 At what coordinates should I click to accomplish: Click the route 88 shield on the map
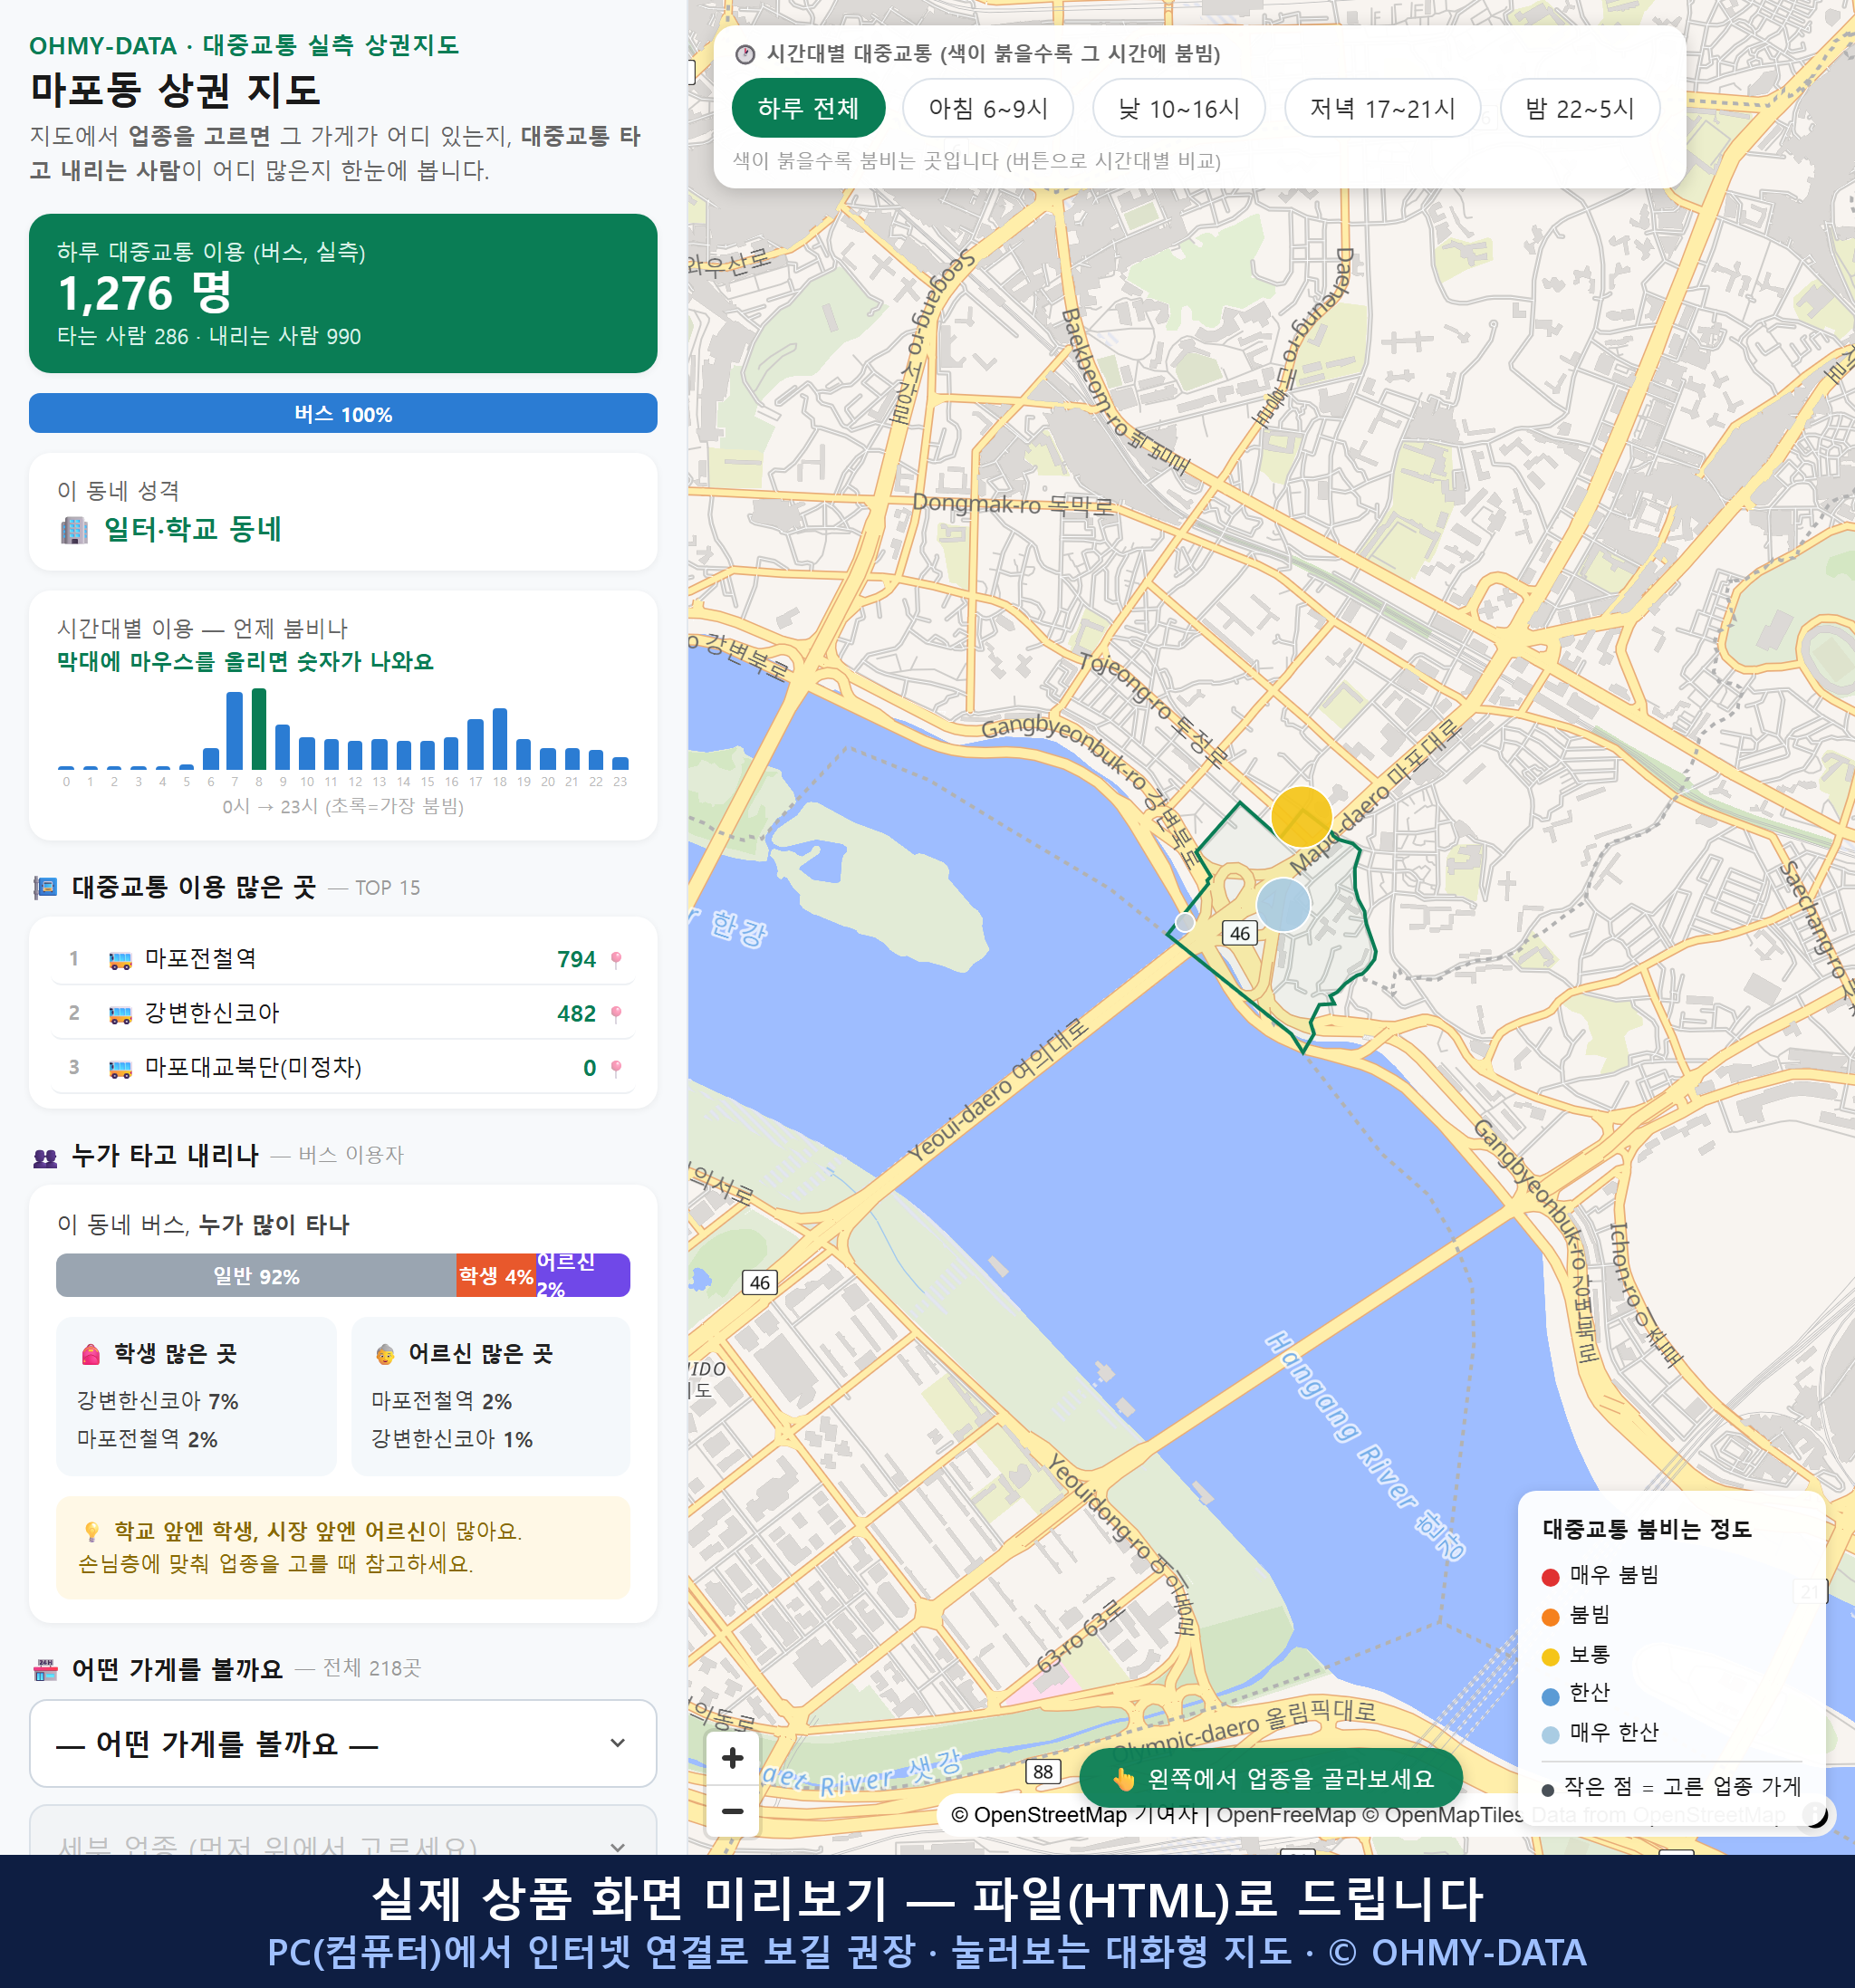(x=1043, y=1771)
